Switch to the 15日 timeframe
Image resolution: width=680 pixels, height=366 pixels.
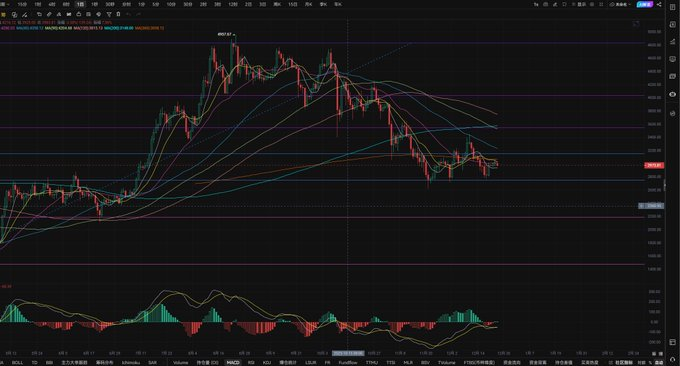pyautogui.click(x=293, y=4)
